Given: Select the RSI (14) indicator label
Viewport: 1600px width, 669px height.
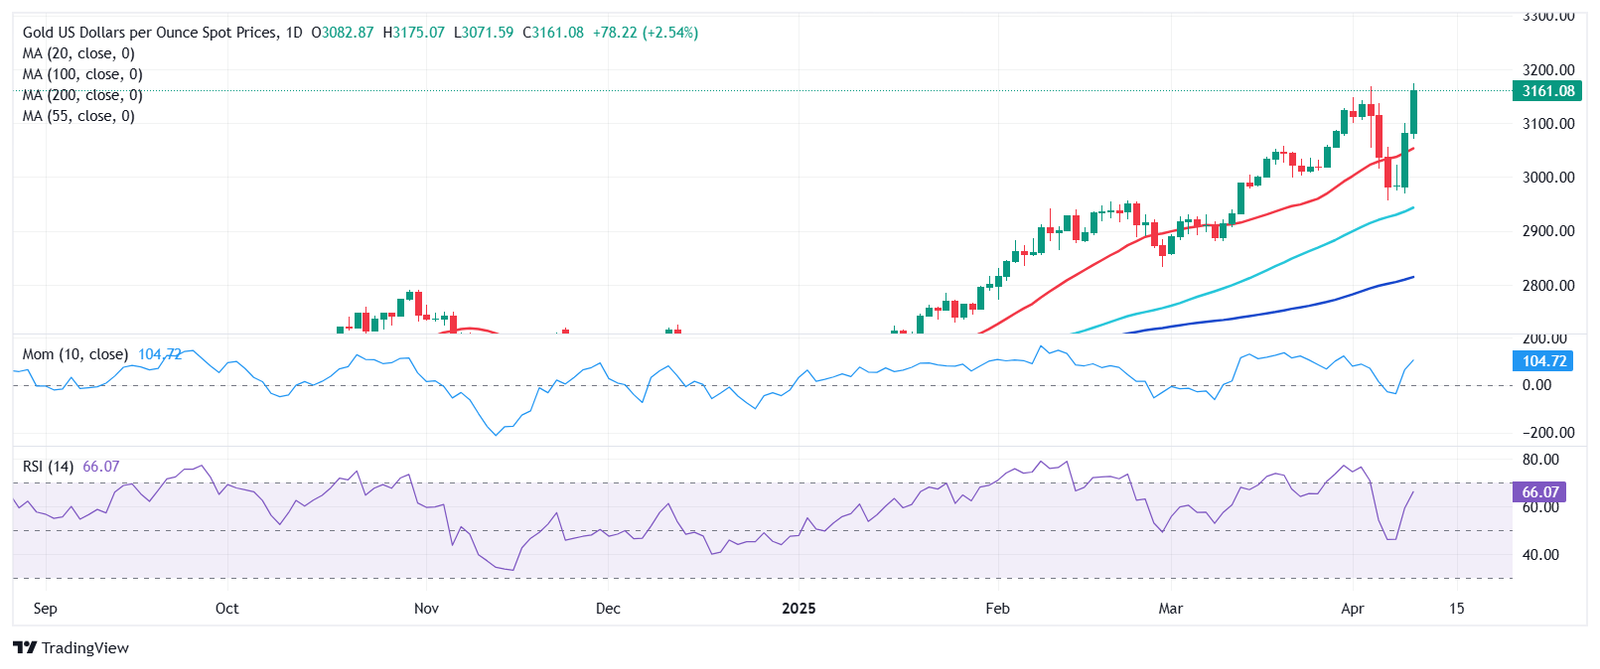Looking at the screenshot, I should point(50,466).
